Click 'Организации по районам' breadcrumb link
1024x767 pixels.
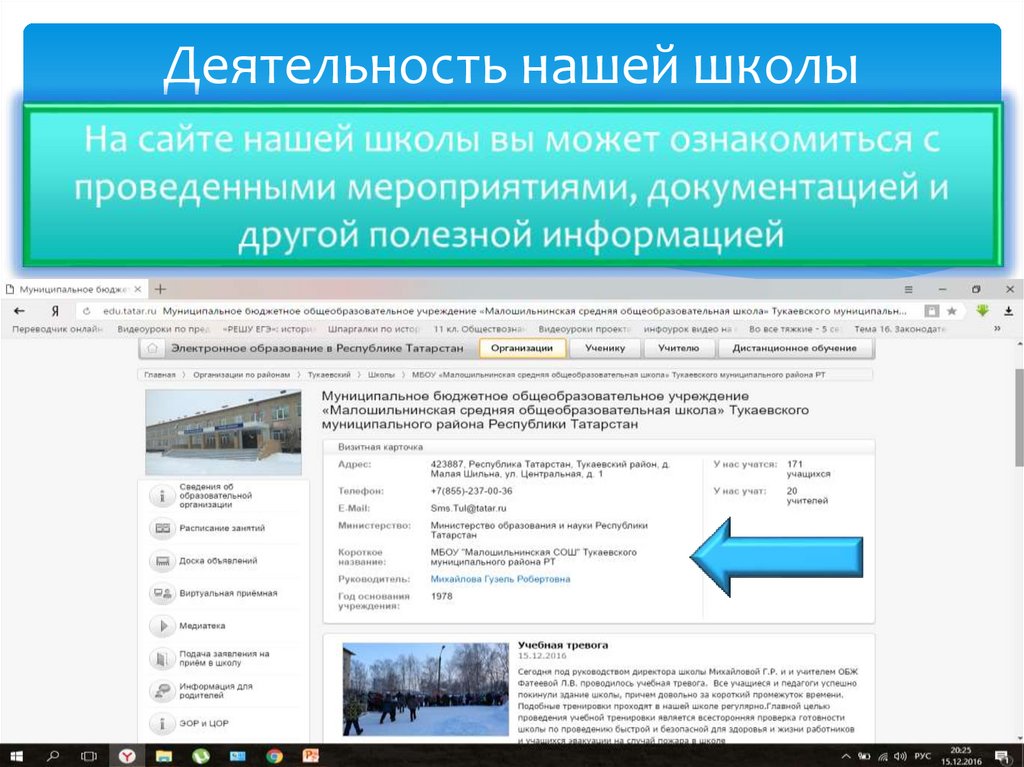tap(241, 374)
